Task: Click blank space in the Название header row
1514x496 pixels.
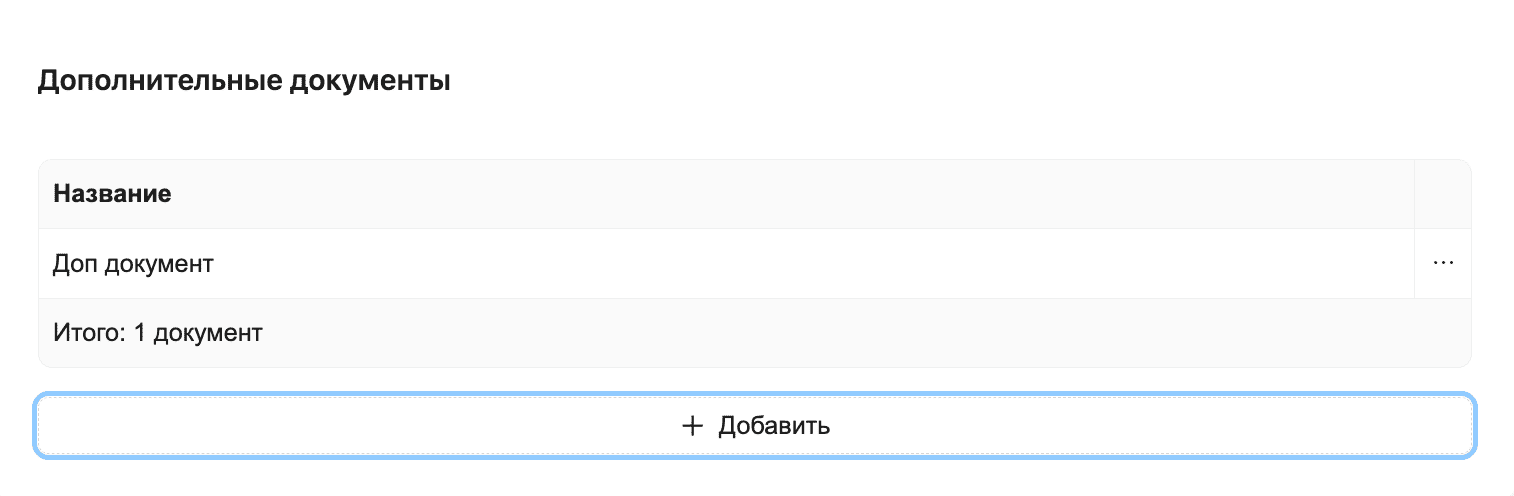Action: 800,194
